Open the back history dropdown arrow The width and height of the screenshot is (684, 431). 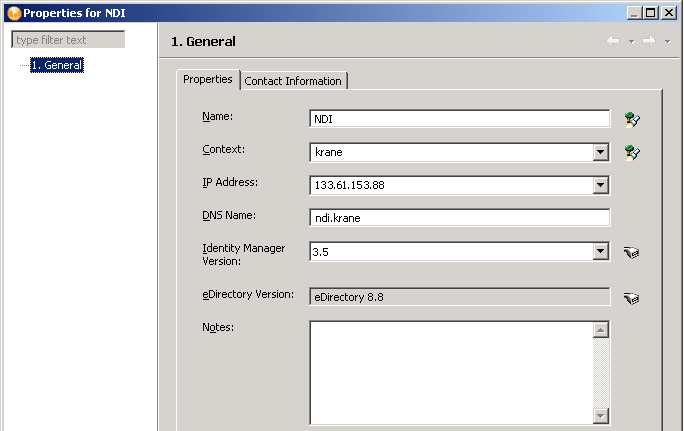click(631, 42)
